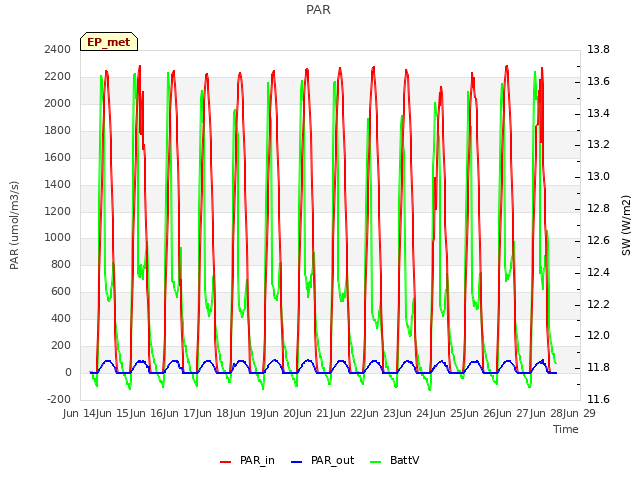Click the 13.0 right-axis tick value
Viewport: 640px width, 480px height.
(598, 176)
